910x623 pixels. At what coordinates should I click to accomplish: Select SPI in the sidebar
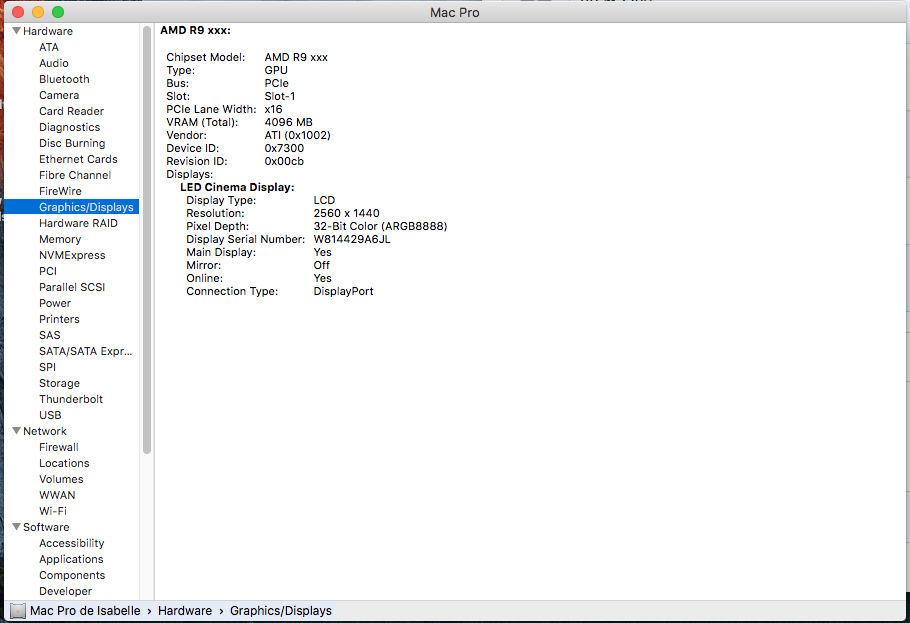point(48,367)
